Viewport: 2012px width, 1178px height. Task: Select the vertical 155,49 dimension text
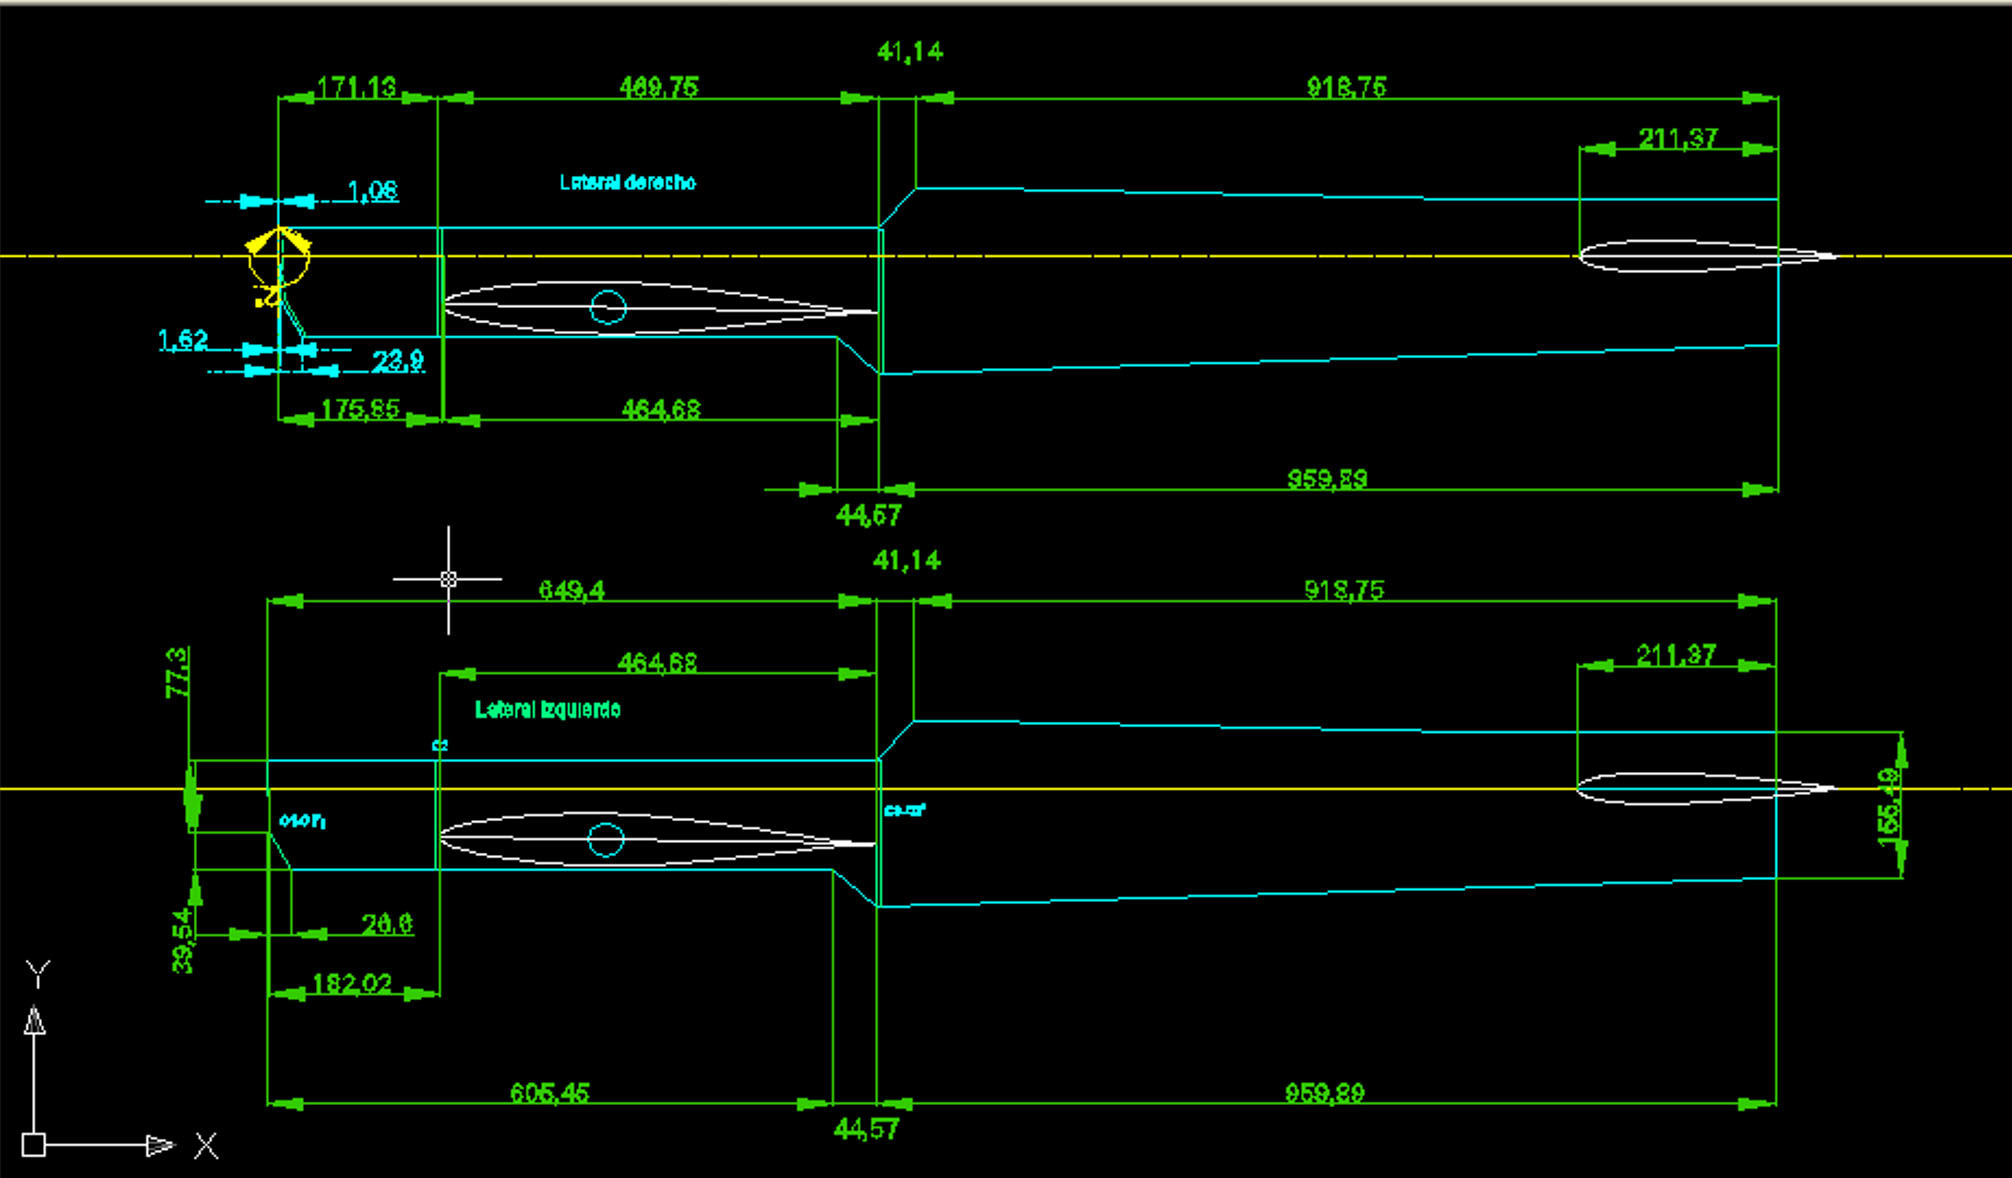1888,806
